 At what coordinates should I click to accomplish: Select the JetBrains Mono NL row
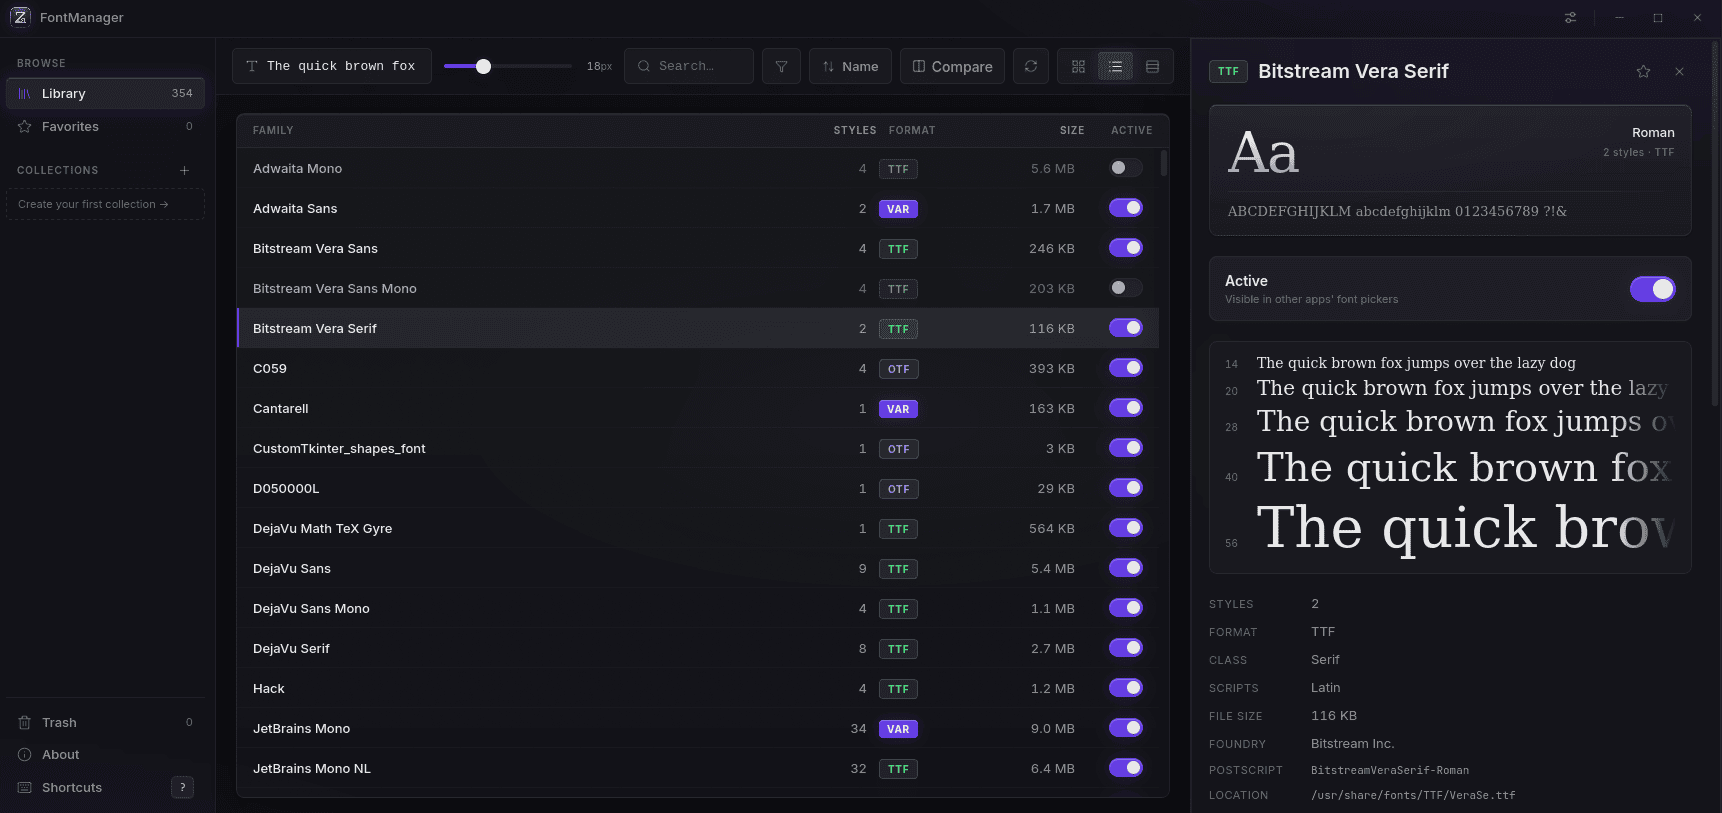(698, 768)
